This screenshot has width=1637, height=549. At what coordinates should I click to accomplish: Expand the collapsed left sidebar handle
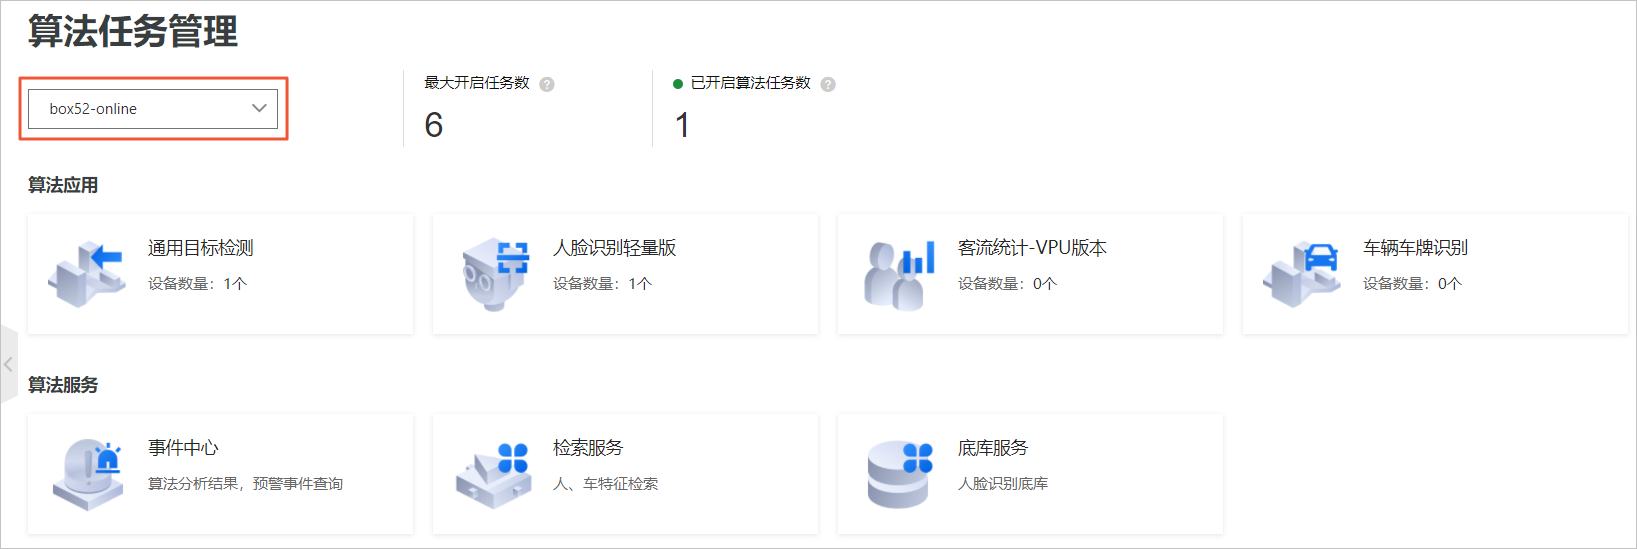point(9,364)
